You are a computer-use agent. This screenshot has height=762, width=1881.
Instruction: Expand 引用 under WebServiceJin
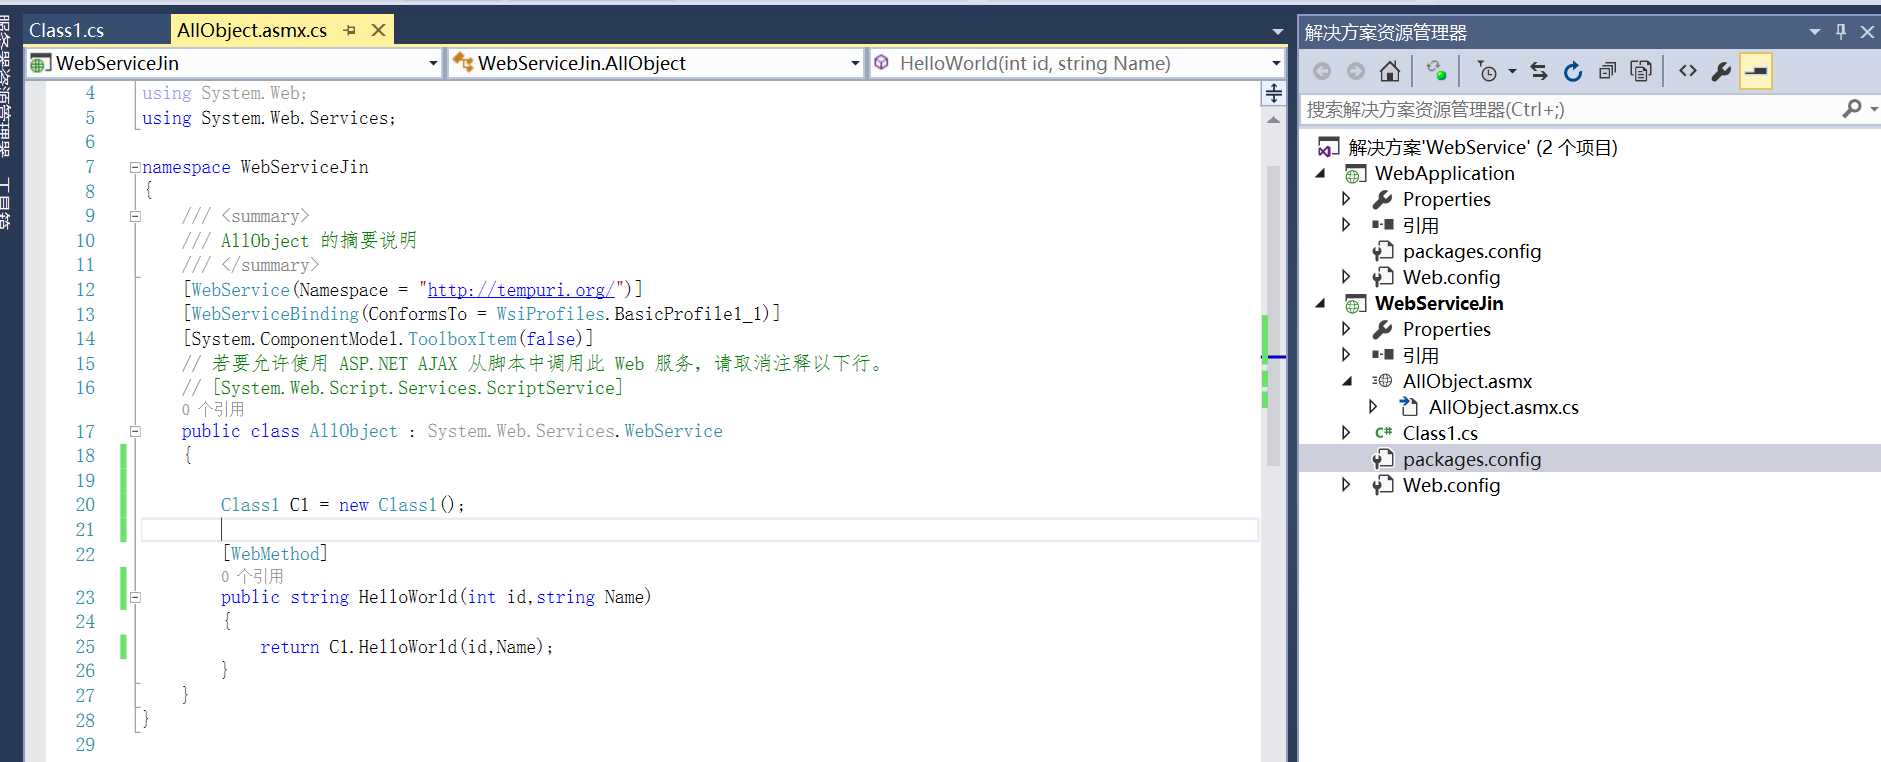click(1346, 355)
